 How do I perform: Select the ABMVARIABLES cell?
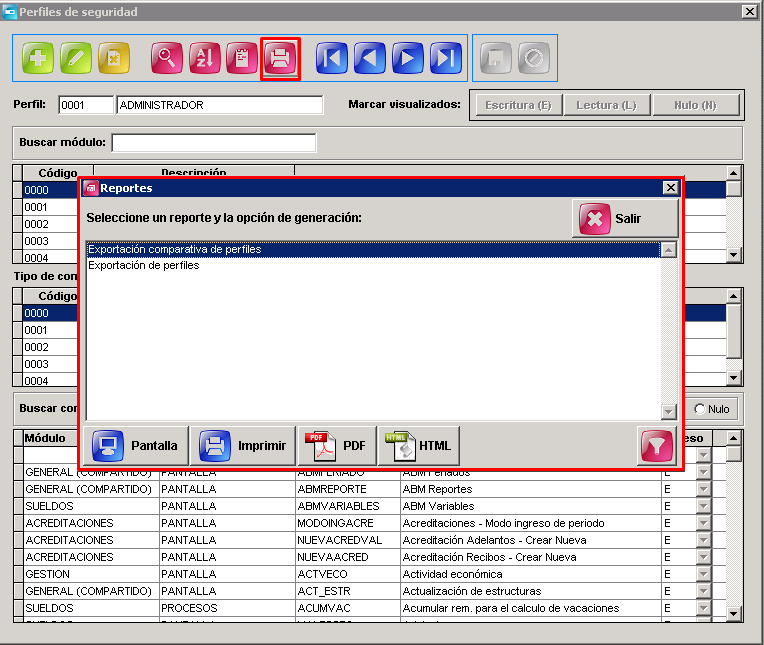(347, 506)
